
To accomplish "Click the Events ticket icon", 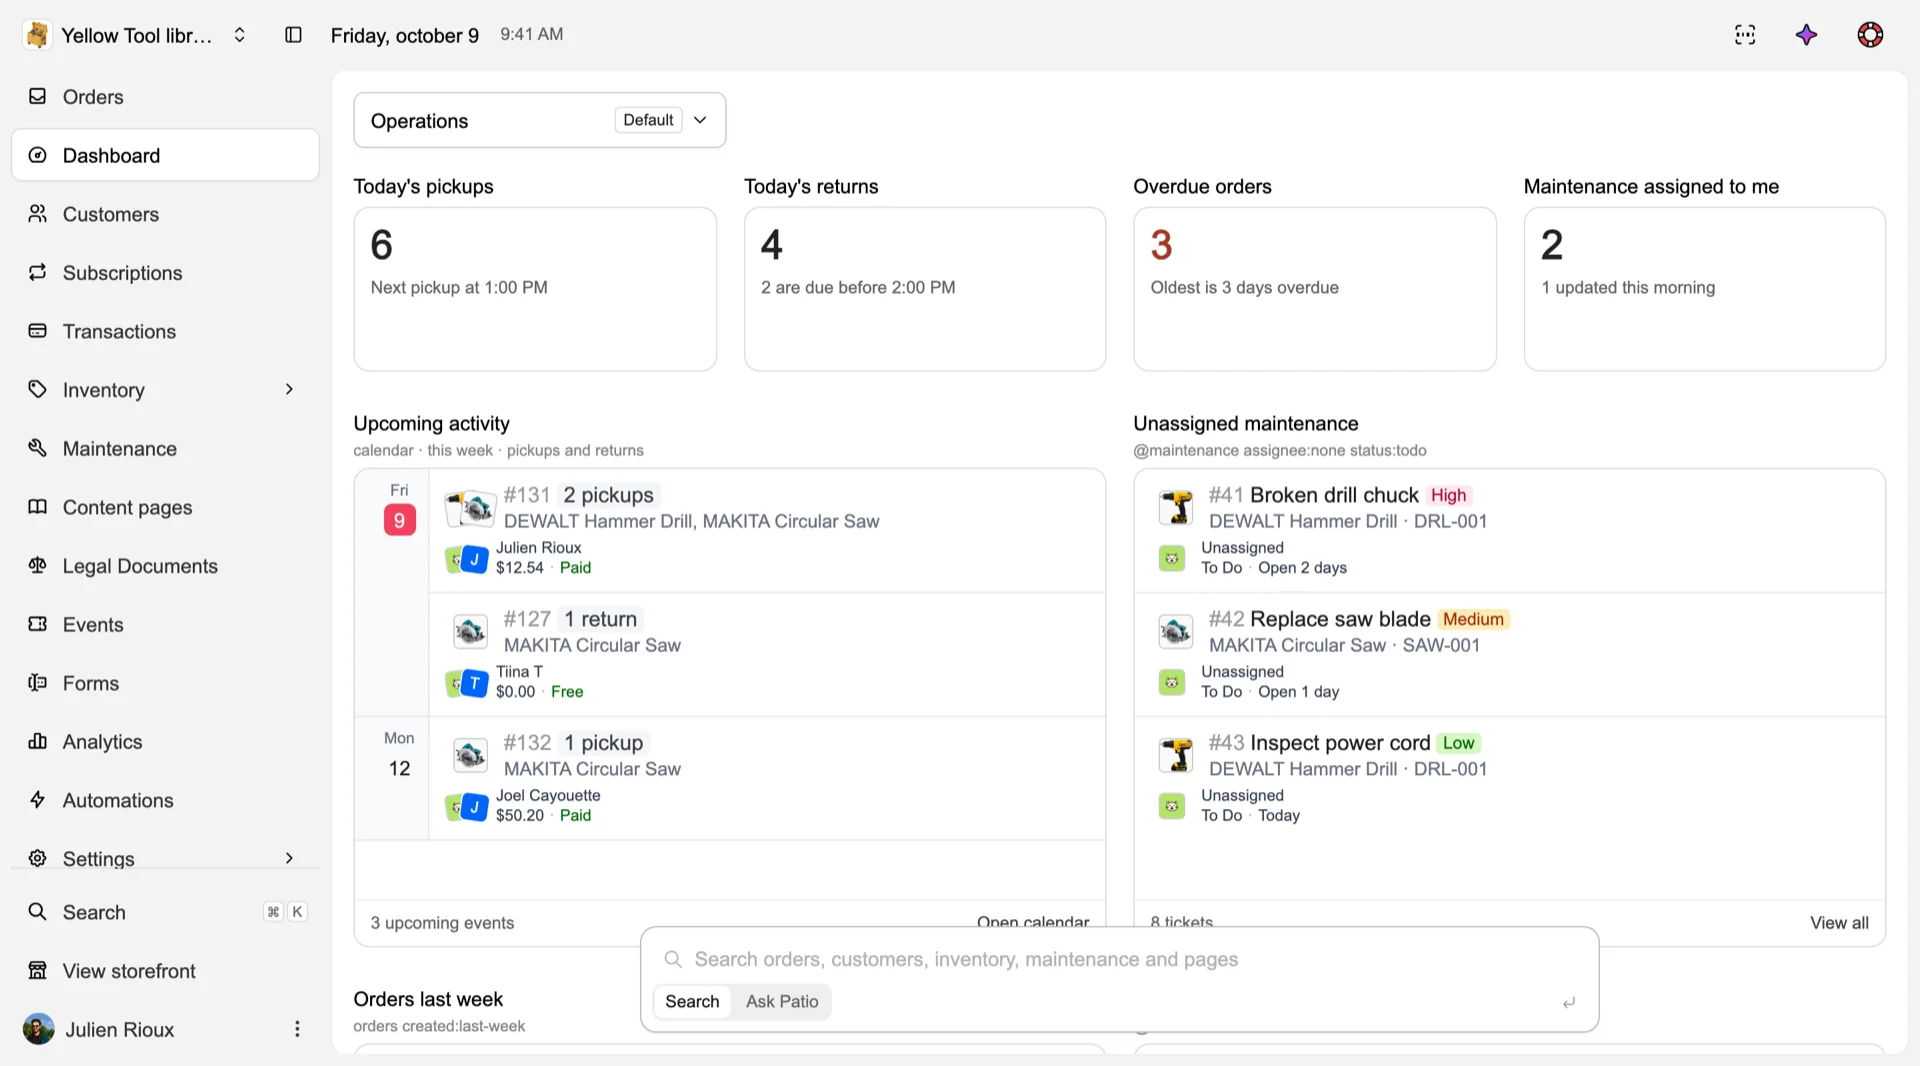I will pos(38,623).
